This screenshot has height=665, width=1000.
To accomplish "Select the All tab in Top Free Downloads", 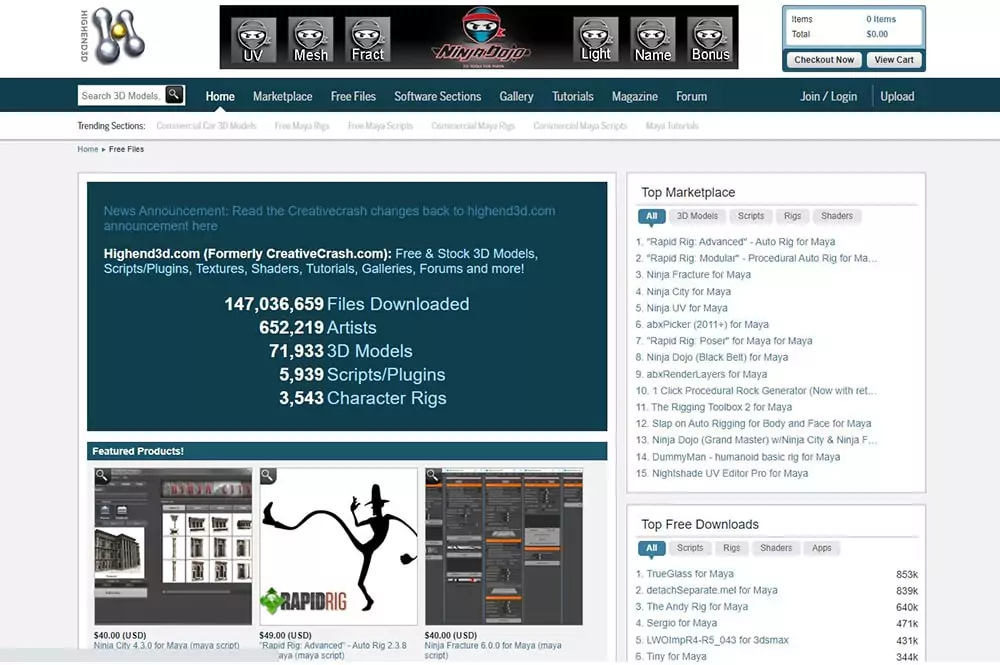I will pos(651,548).
